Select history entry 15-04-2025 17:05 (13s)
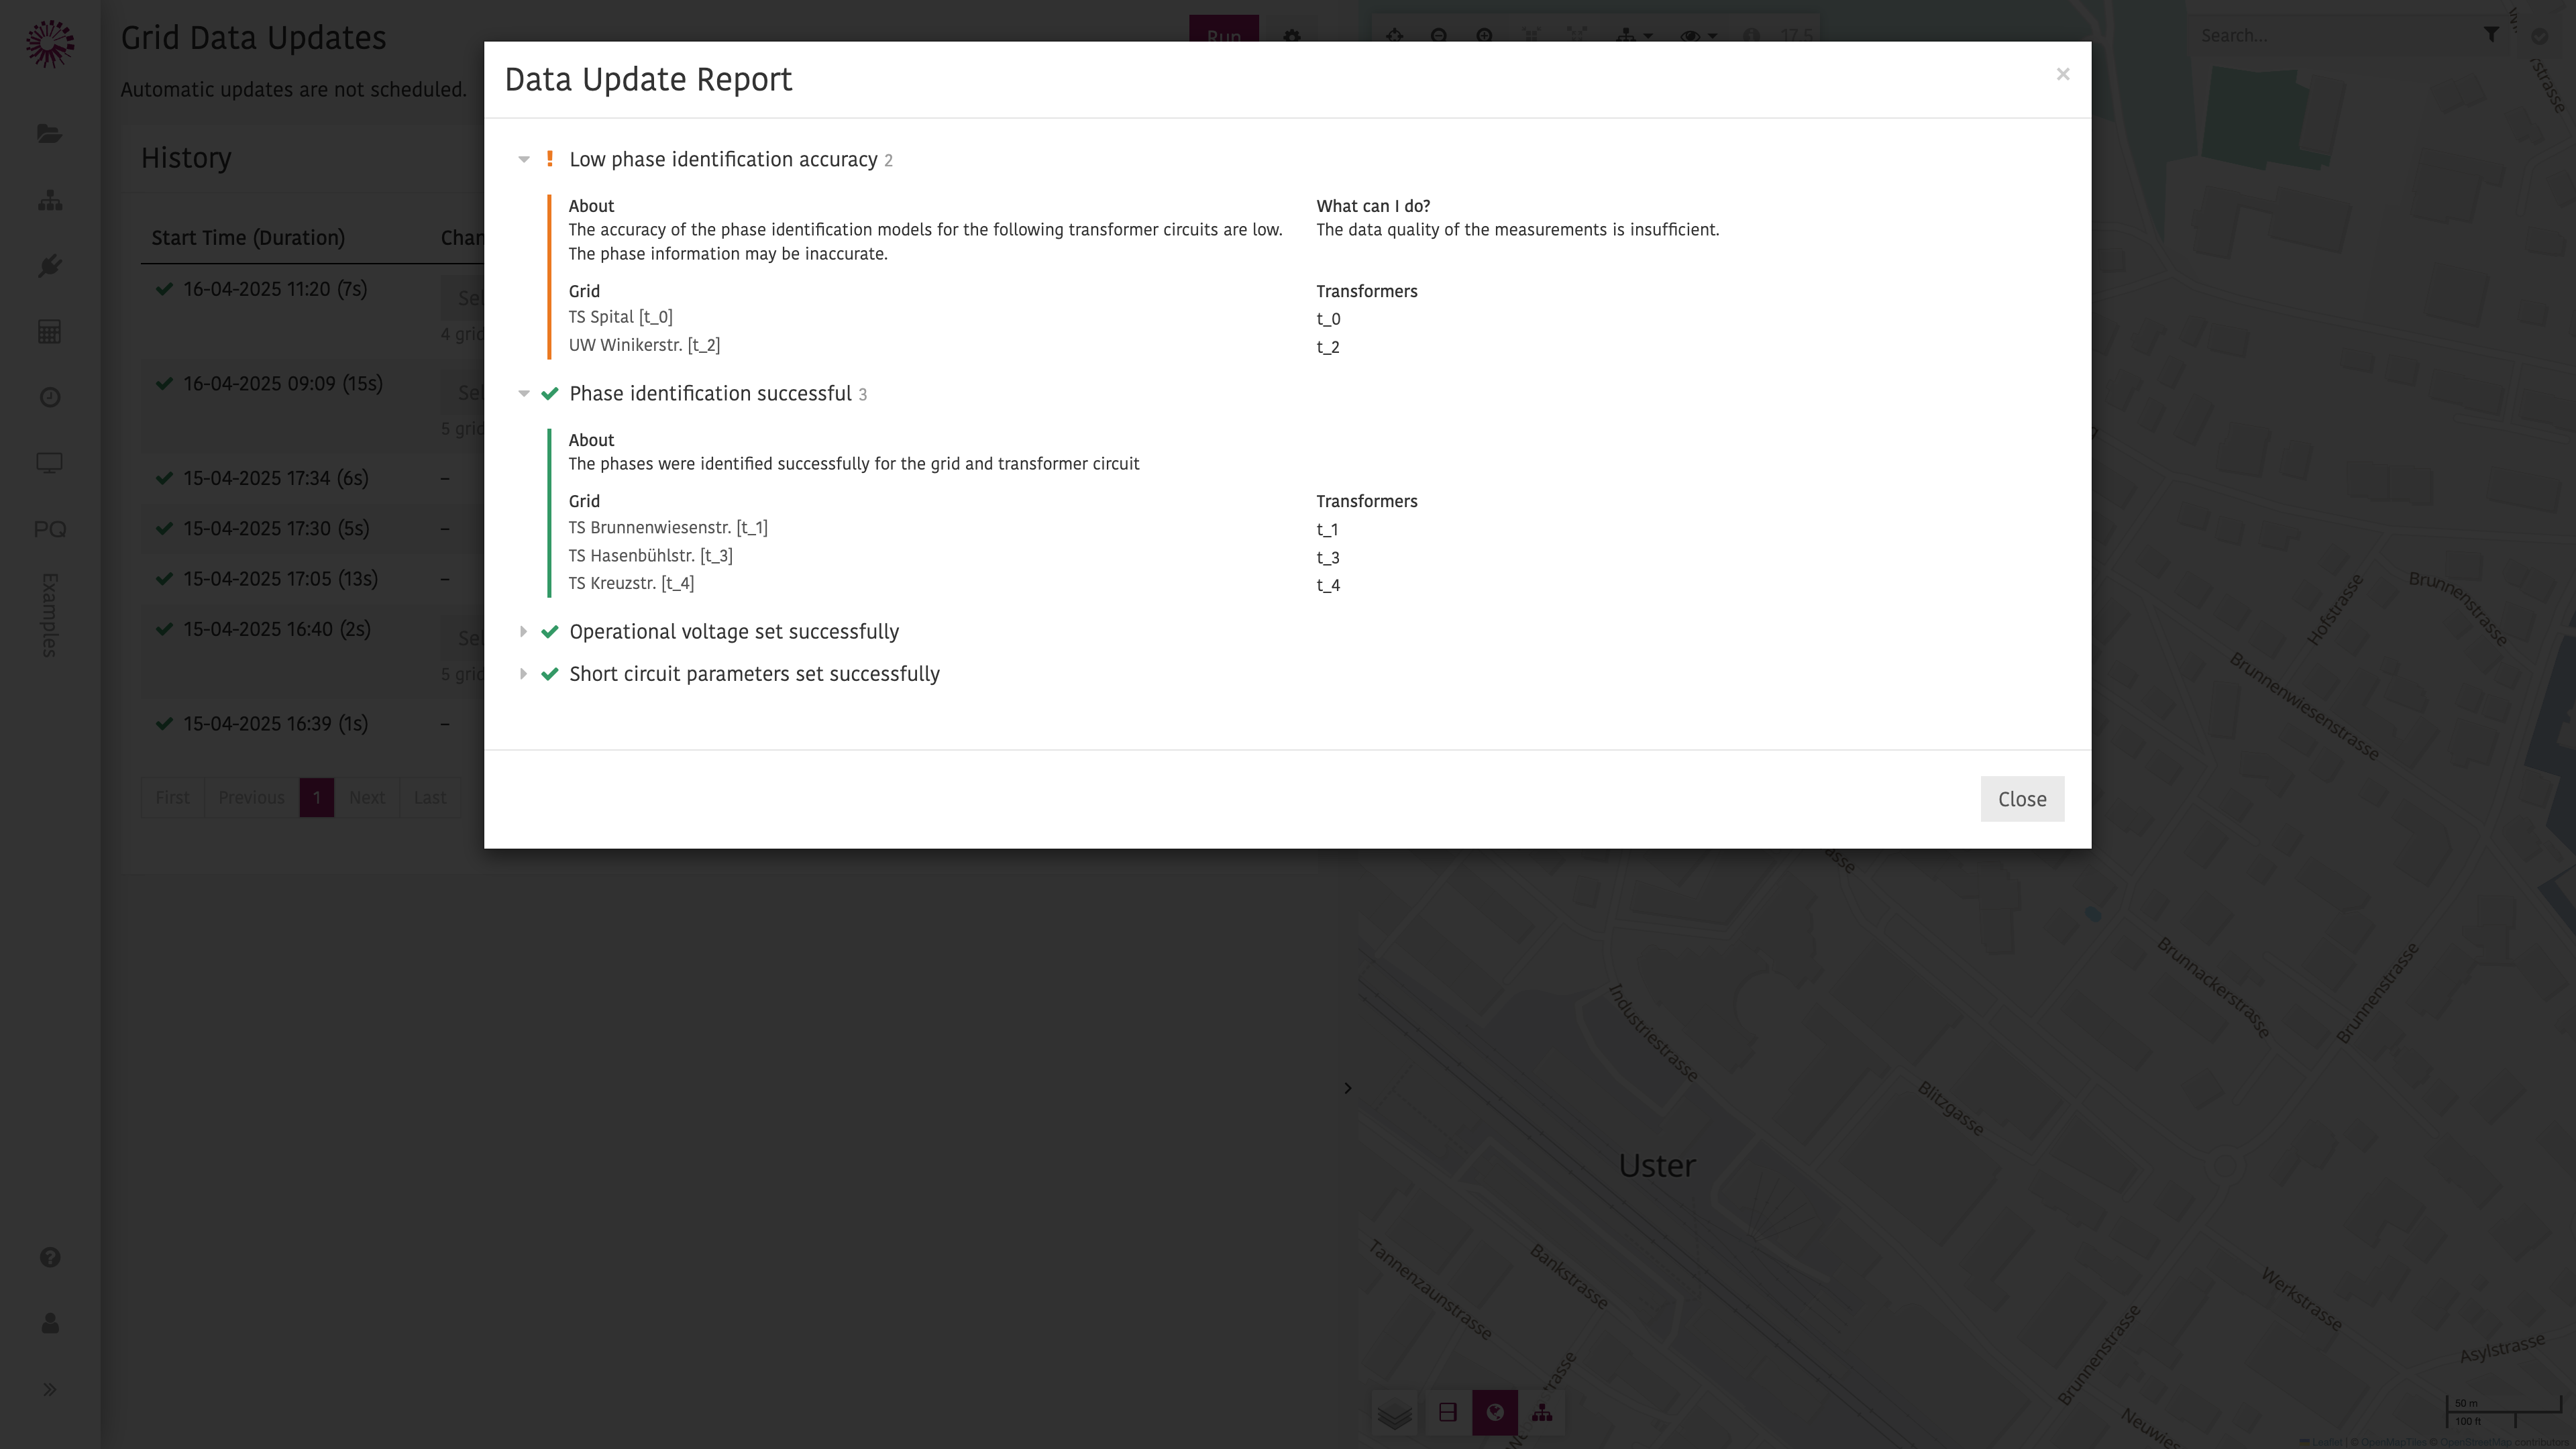 (280, 579)
